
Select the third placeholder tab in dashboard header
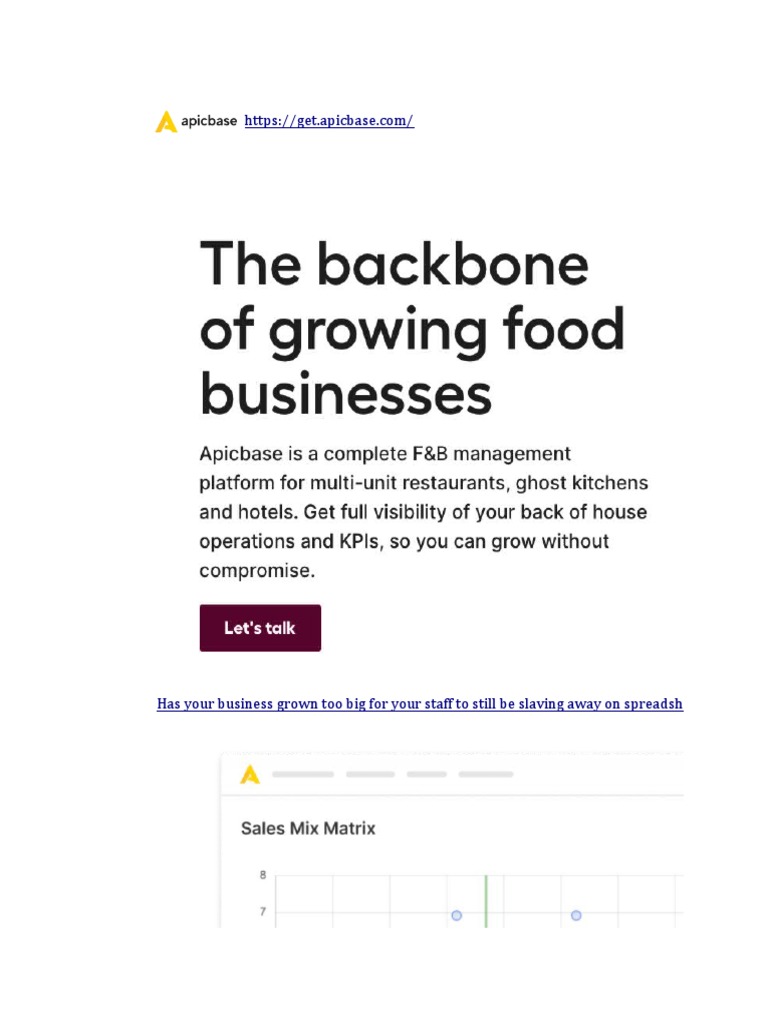(x=427, y=774)
